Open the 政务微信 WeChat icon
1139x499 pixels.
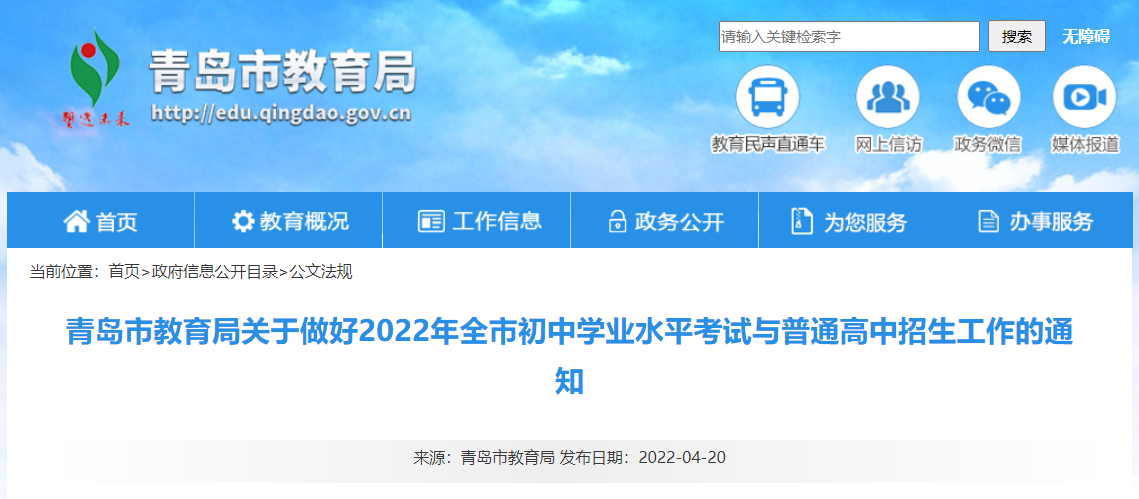click(x=988, y=97)
